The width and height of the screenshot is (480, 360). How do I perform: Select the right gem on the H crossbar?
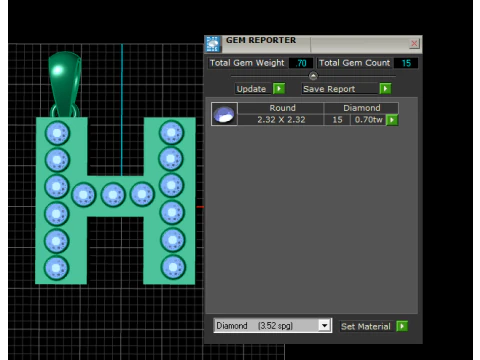coord(142,194)
